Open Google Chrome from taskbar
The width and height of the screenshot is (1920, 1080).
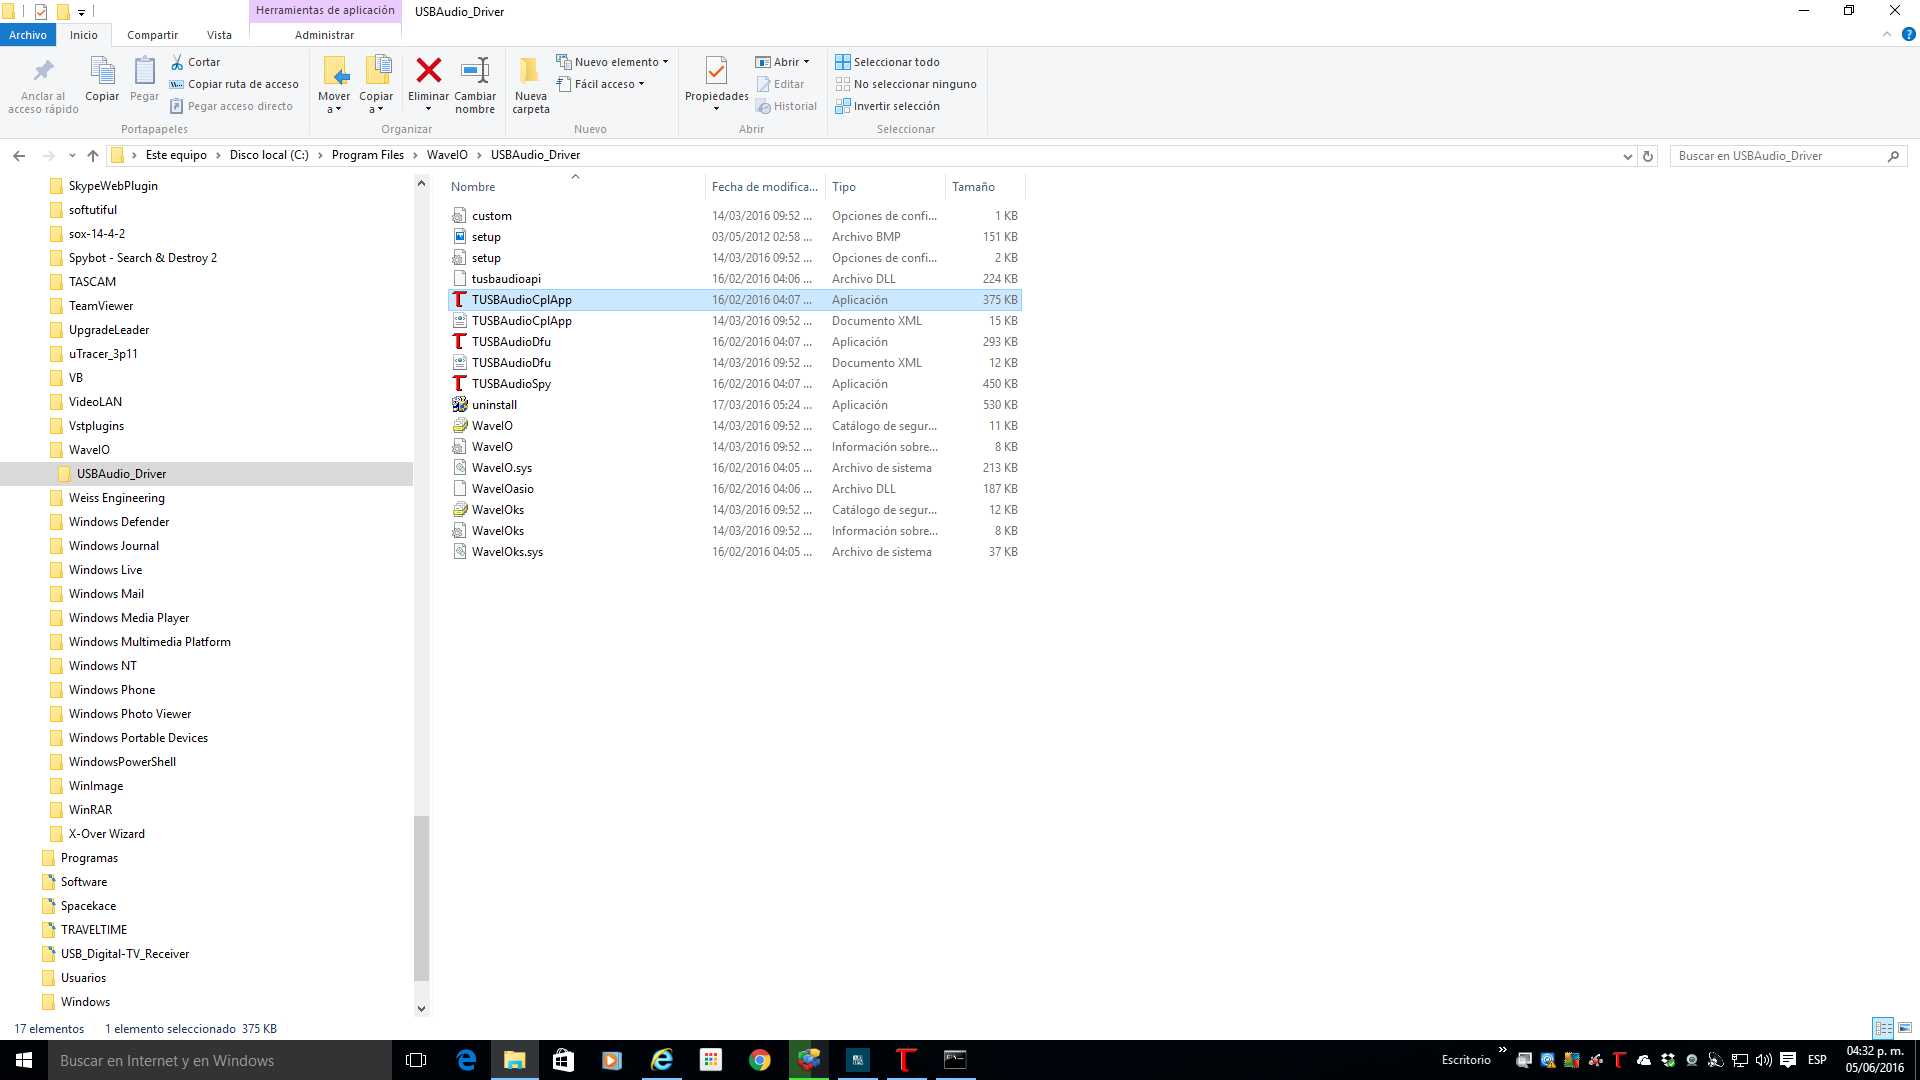(x=760, y=1060)
